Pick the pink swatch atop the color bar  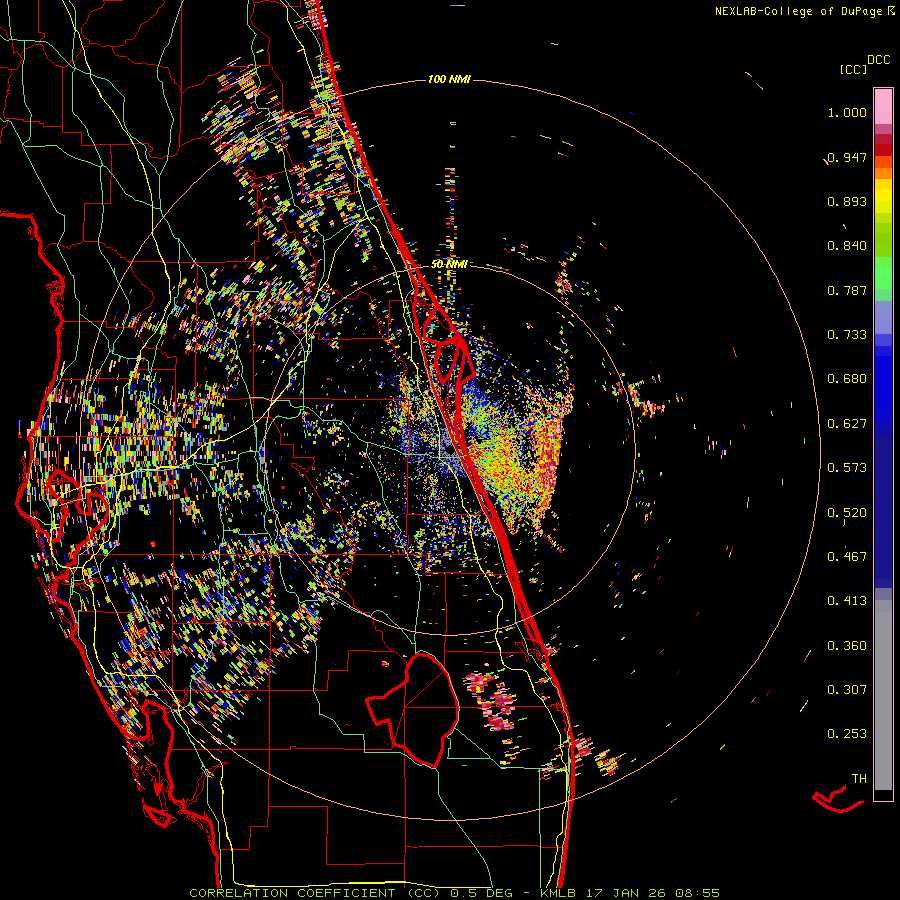pyautogui.click(x=883, y=104)
